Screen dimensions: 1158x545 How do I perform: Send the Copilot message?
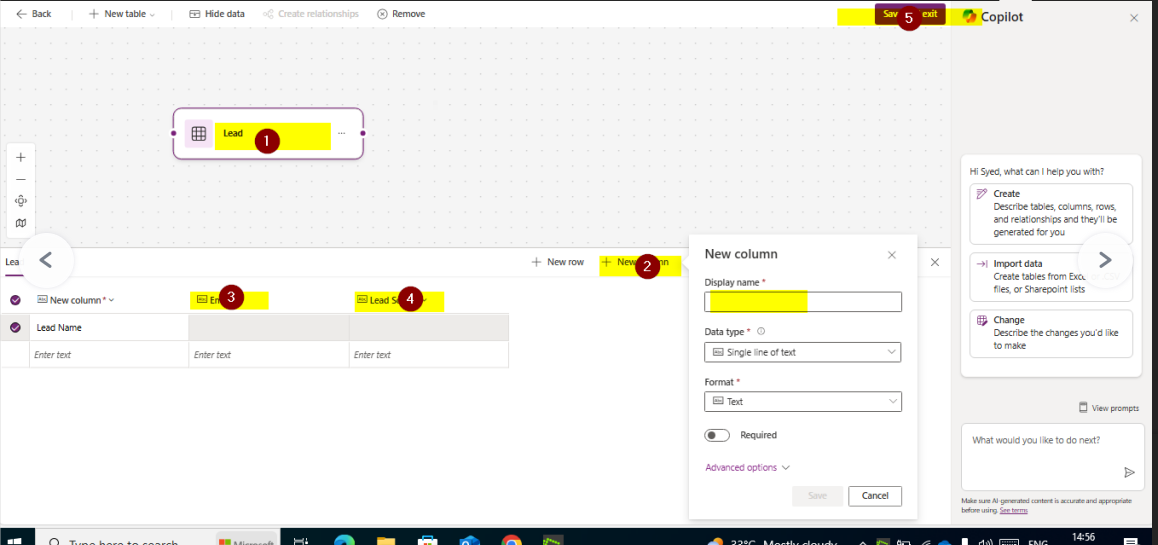coord(1128,473)
